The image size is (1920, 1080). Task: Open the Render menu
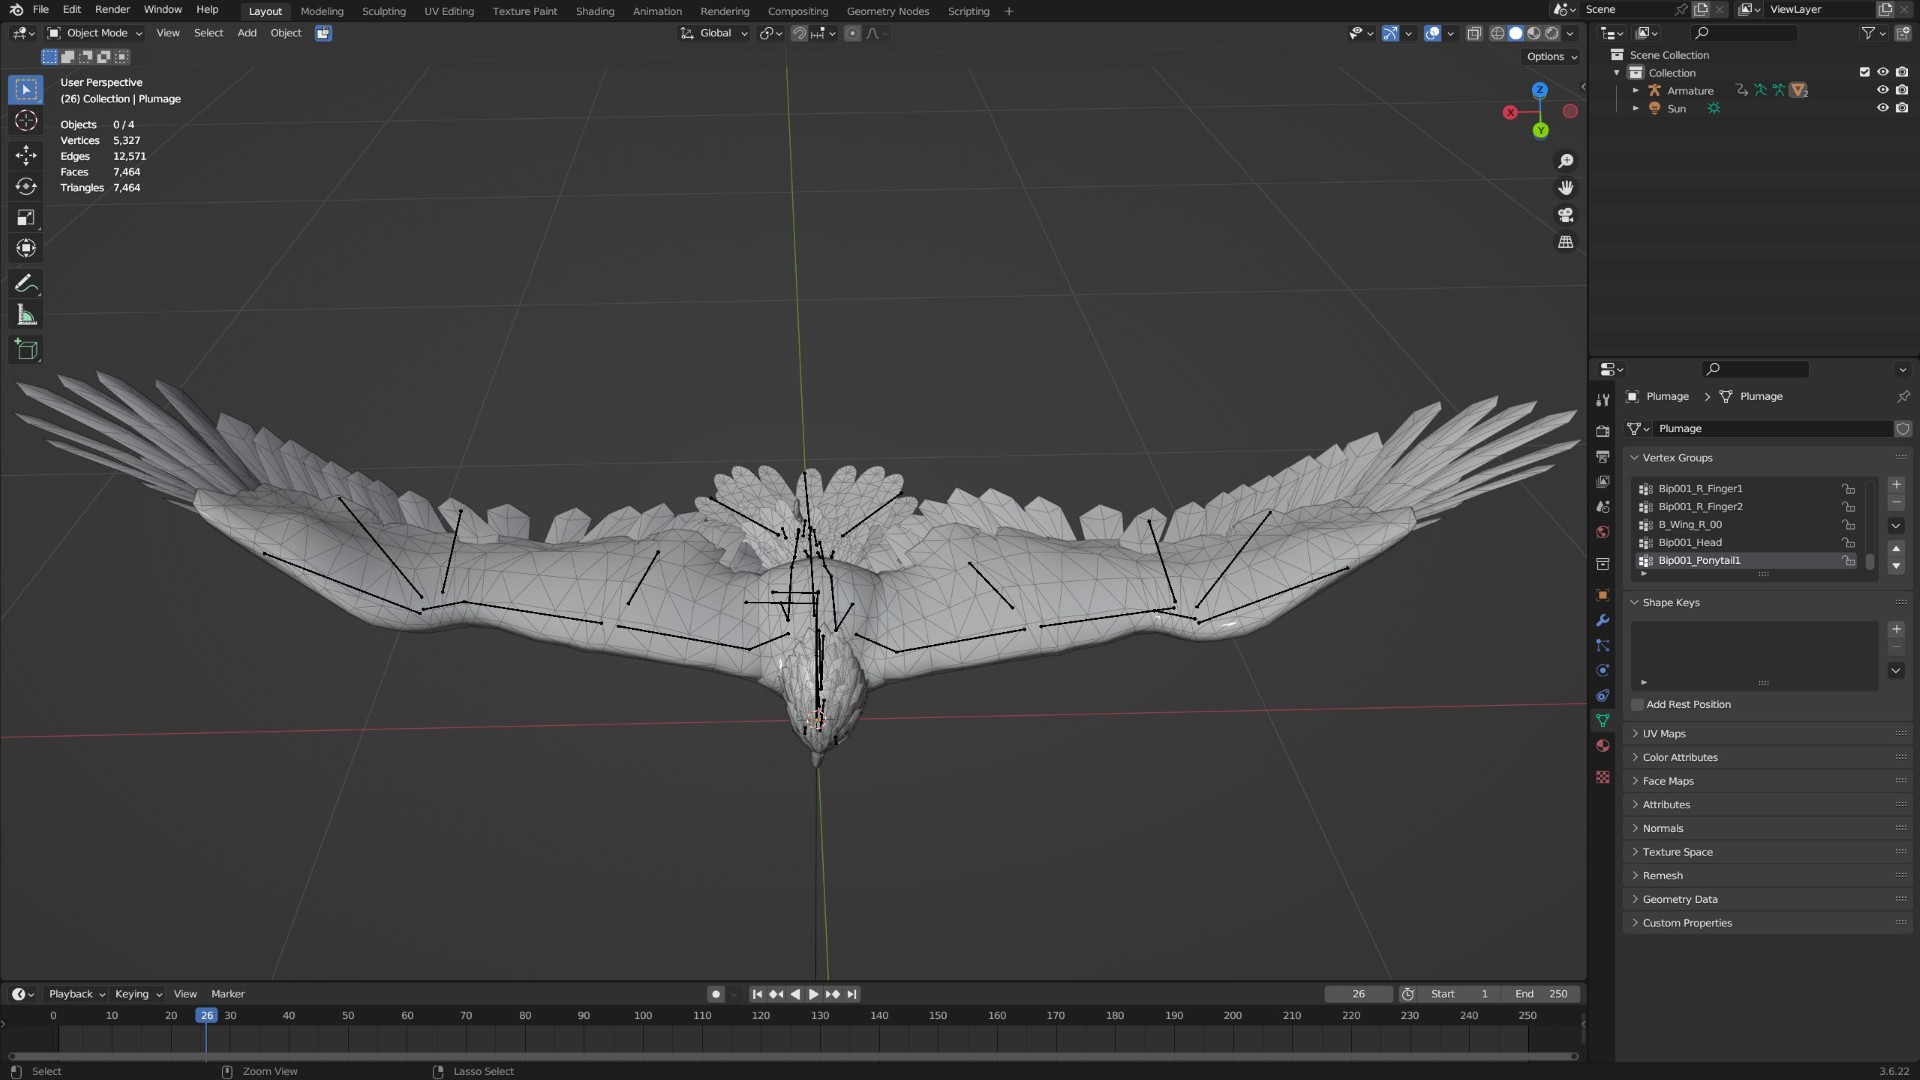pyautogui.click(x=112, y=9)
